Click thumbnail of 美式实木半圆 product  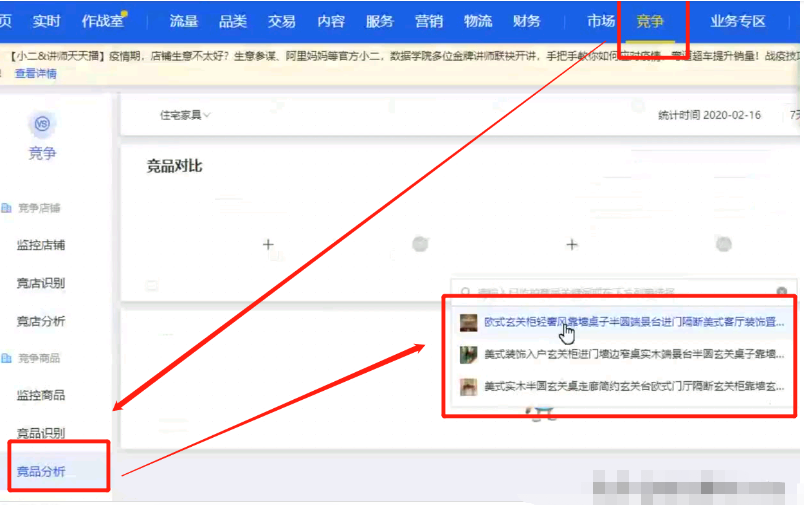(x=468, y=387)
